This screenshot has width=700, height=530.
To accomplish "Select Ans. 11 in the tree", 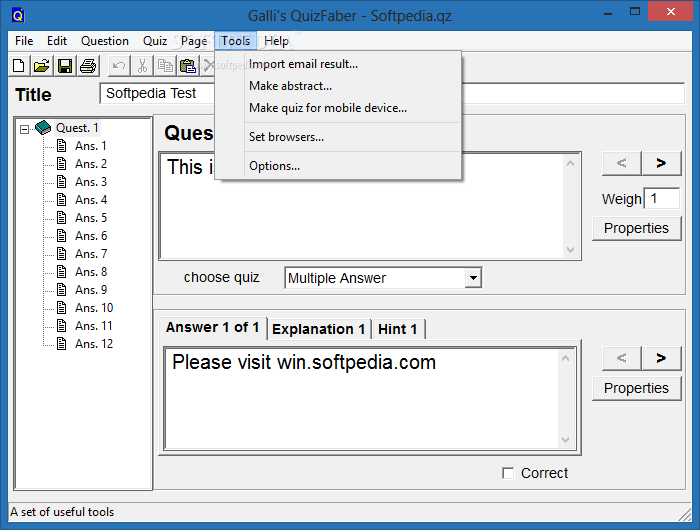I will (93, 326).
